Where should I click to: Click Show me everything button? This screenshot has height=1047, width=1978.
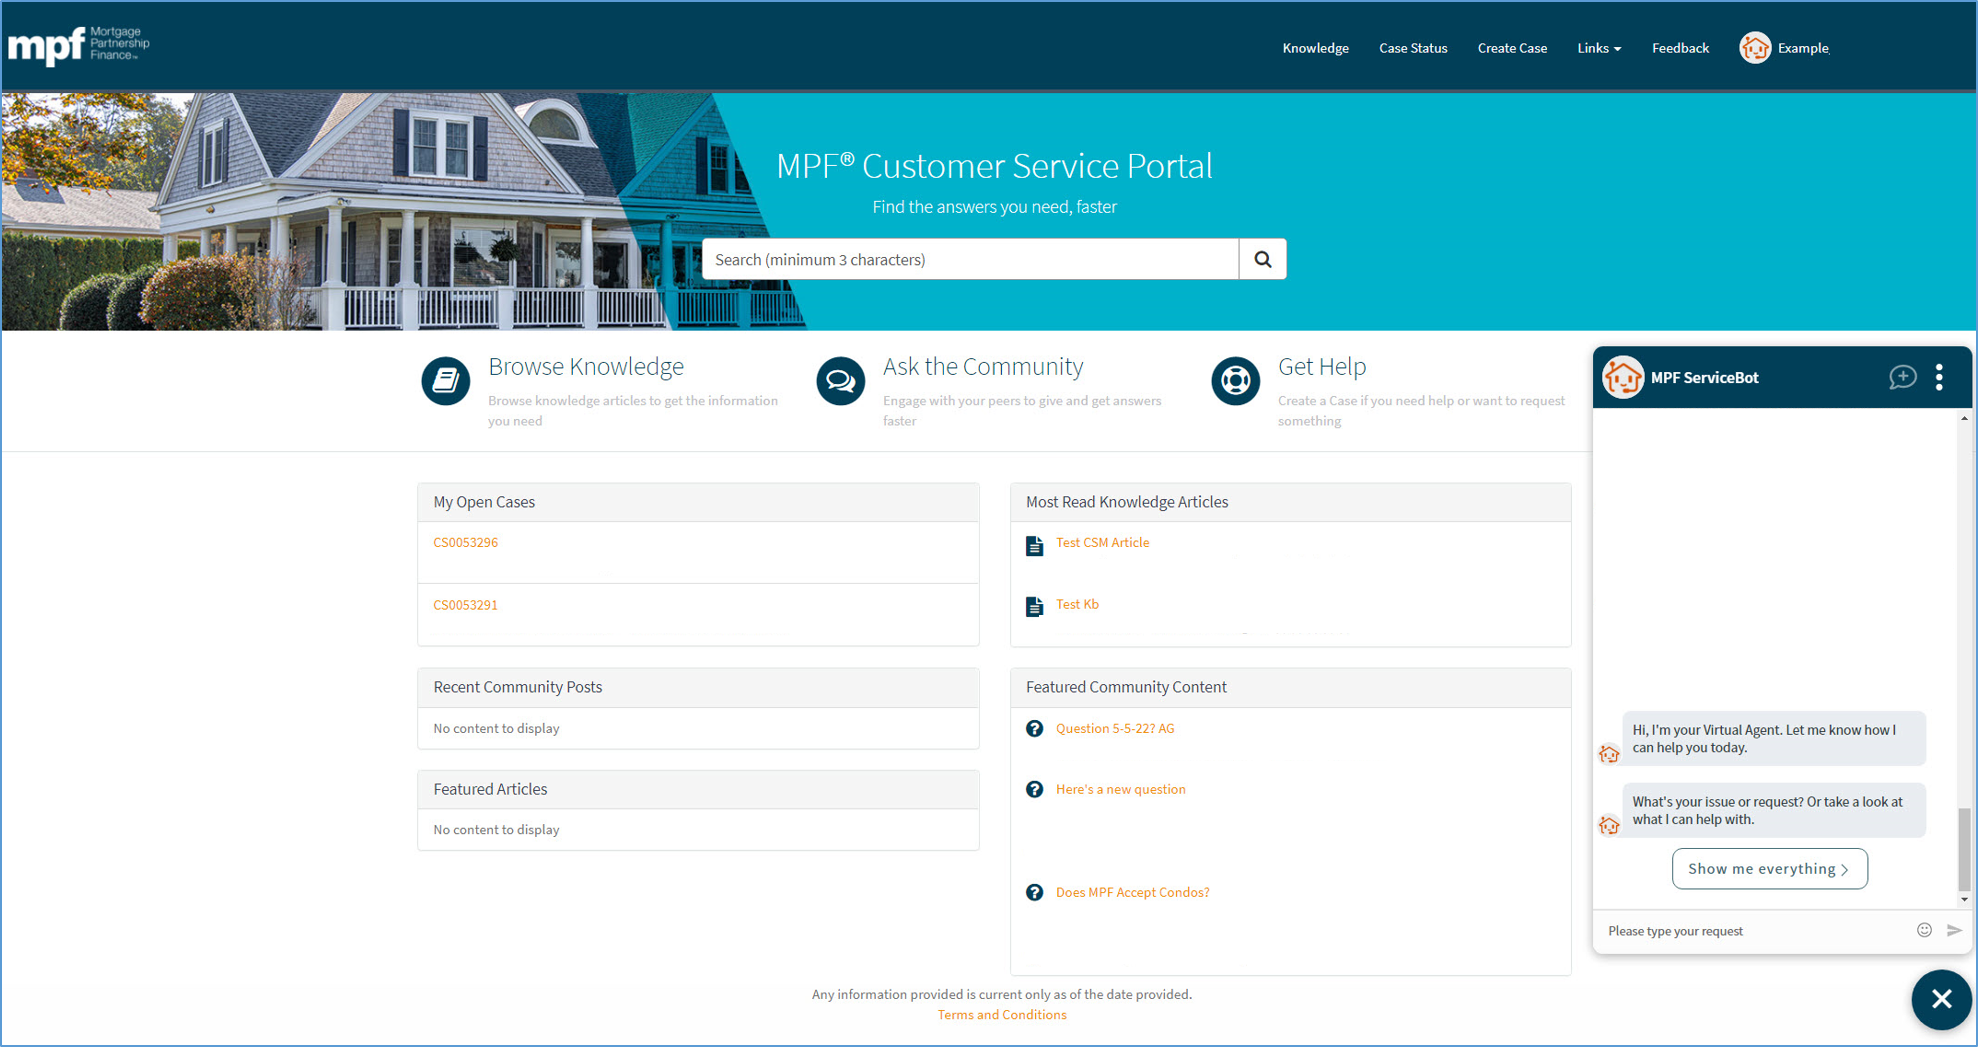tap(1769, 868)
